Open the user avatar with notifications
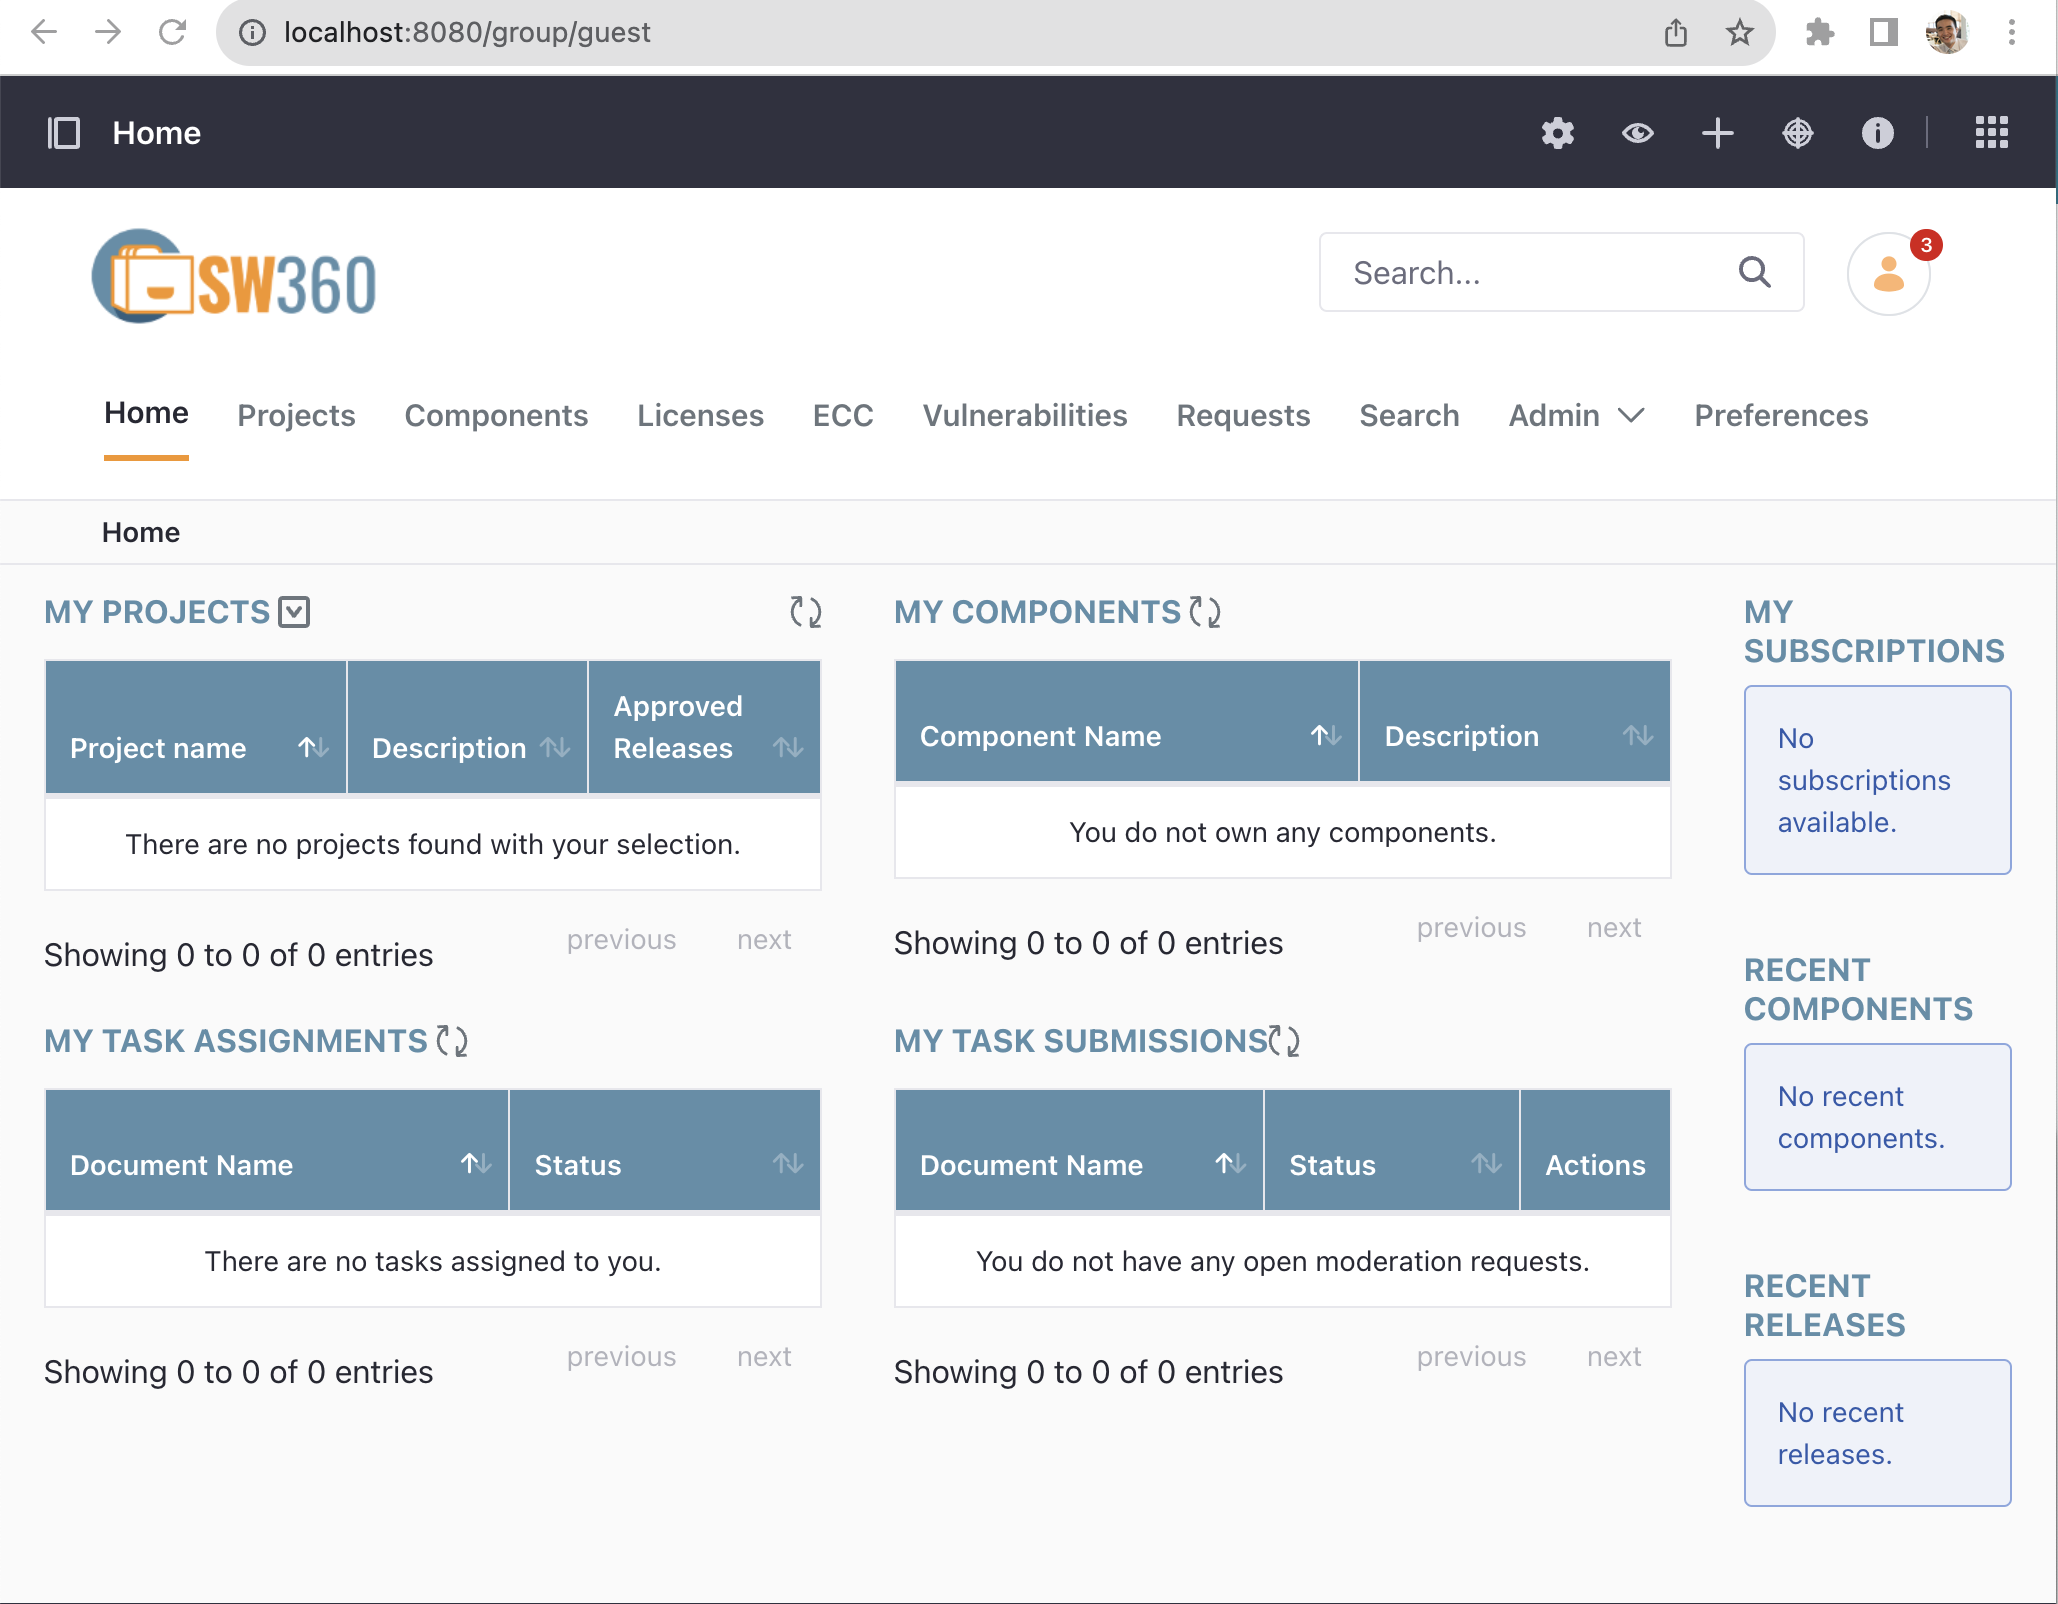2058x1604 pixels. [x=1888, y=274]
